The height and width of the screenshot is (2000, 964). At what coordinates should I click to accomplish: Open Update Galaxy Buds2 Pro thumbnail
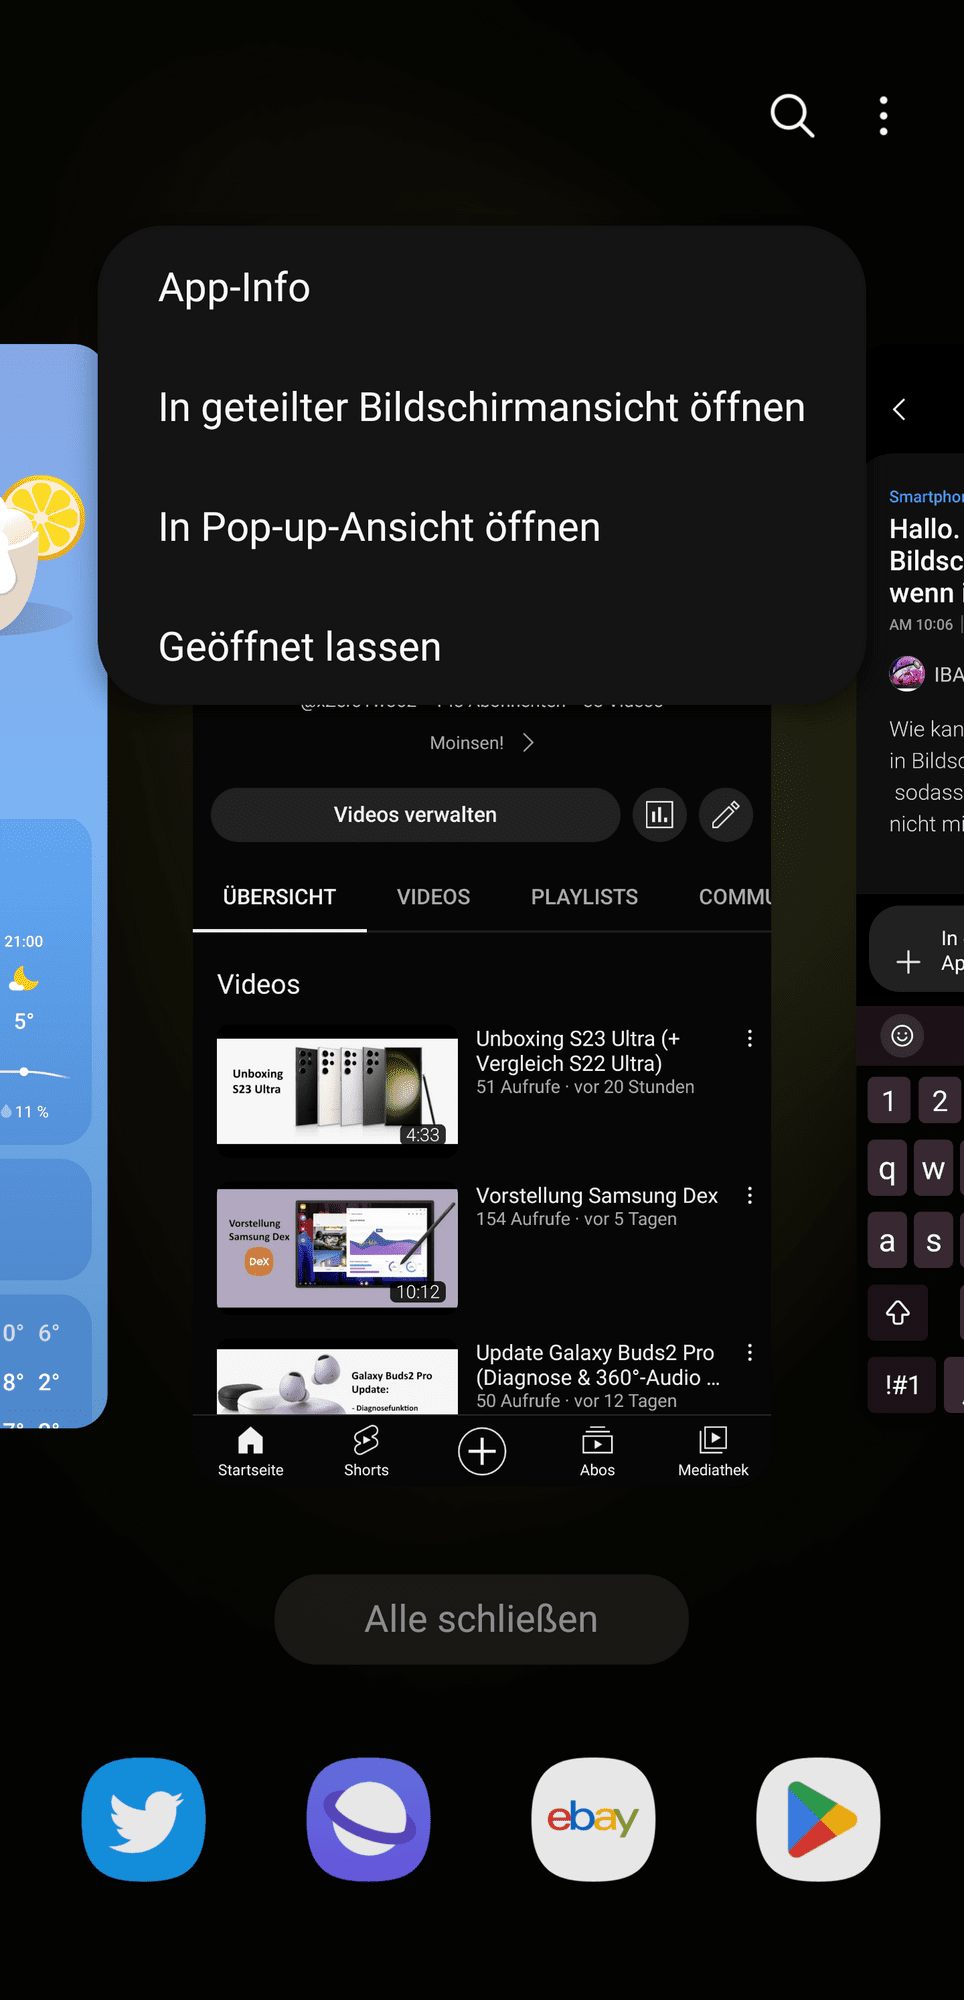pyautogui.click(x=338, y=1377)
